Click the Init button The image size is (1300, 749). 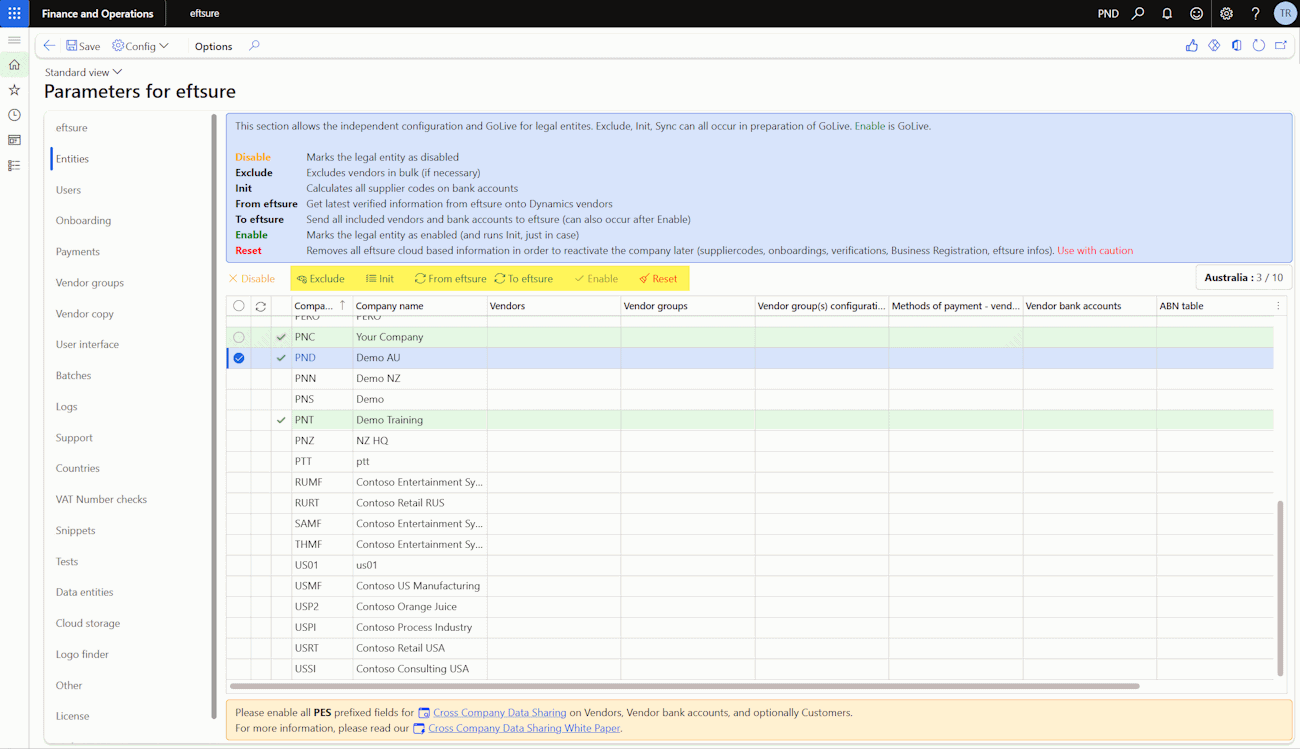(380, 279)
